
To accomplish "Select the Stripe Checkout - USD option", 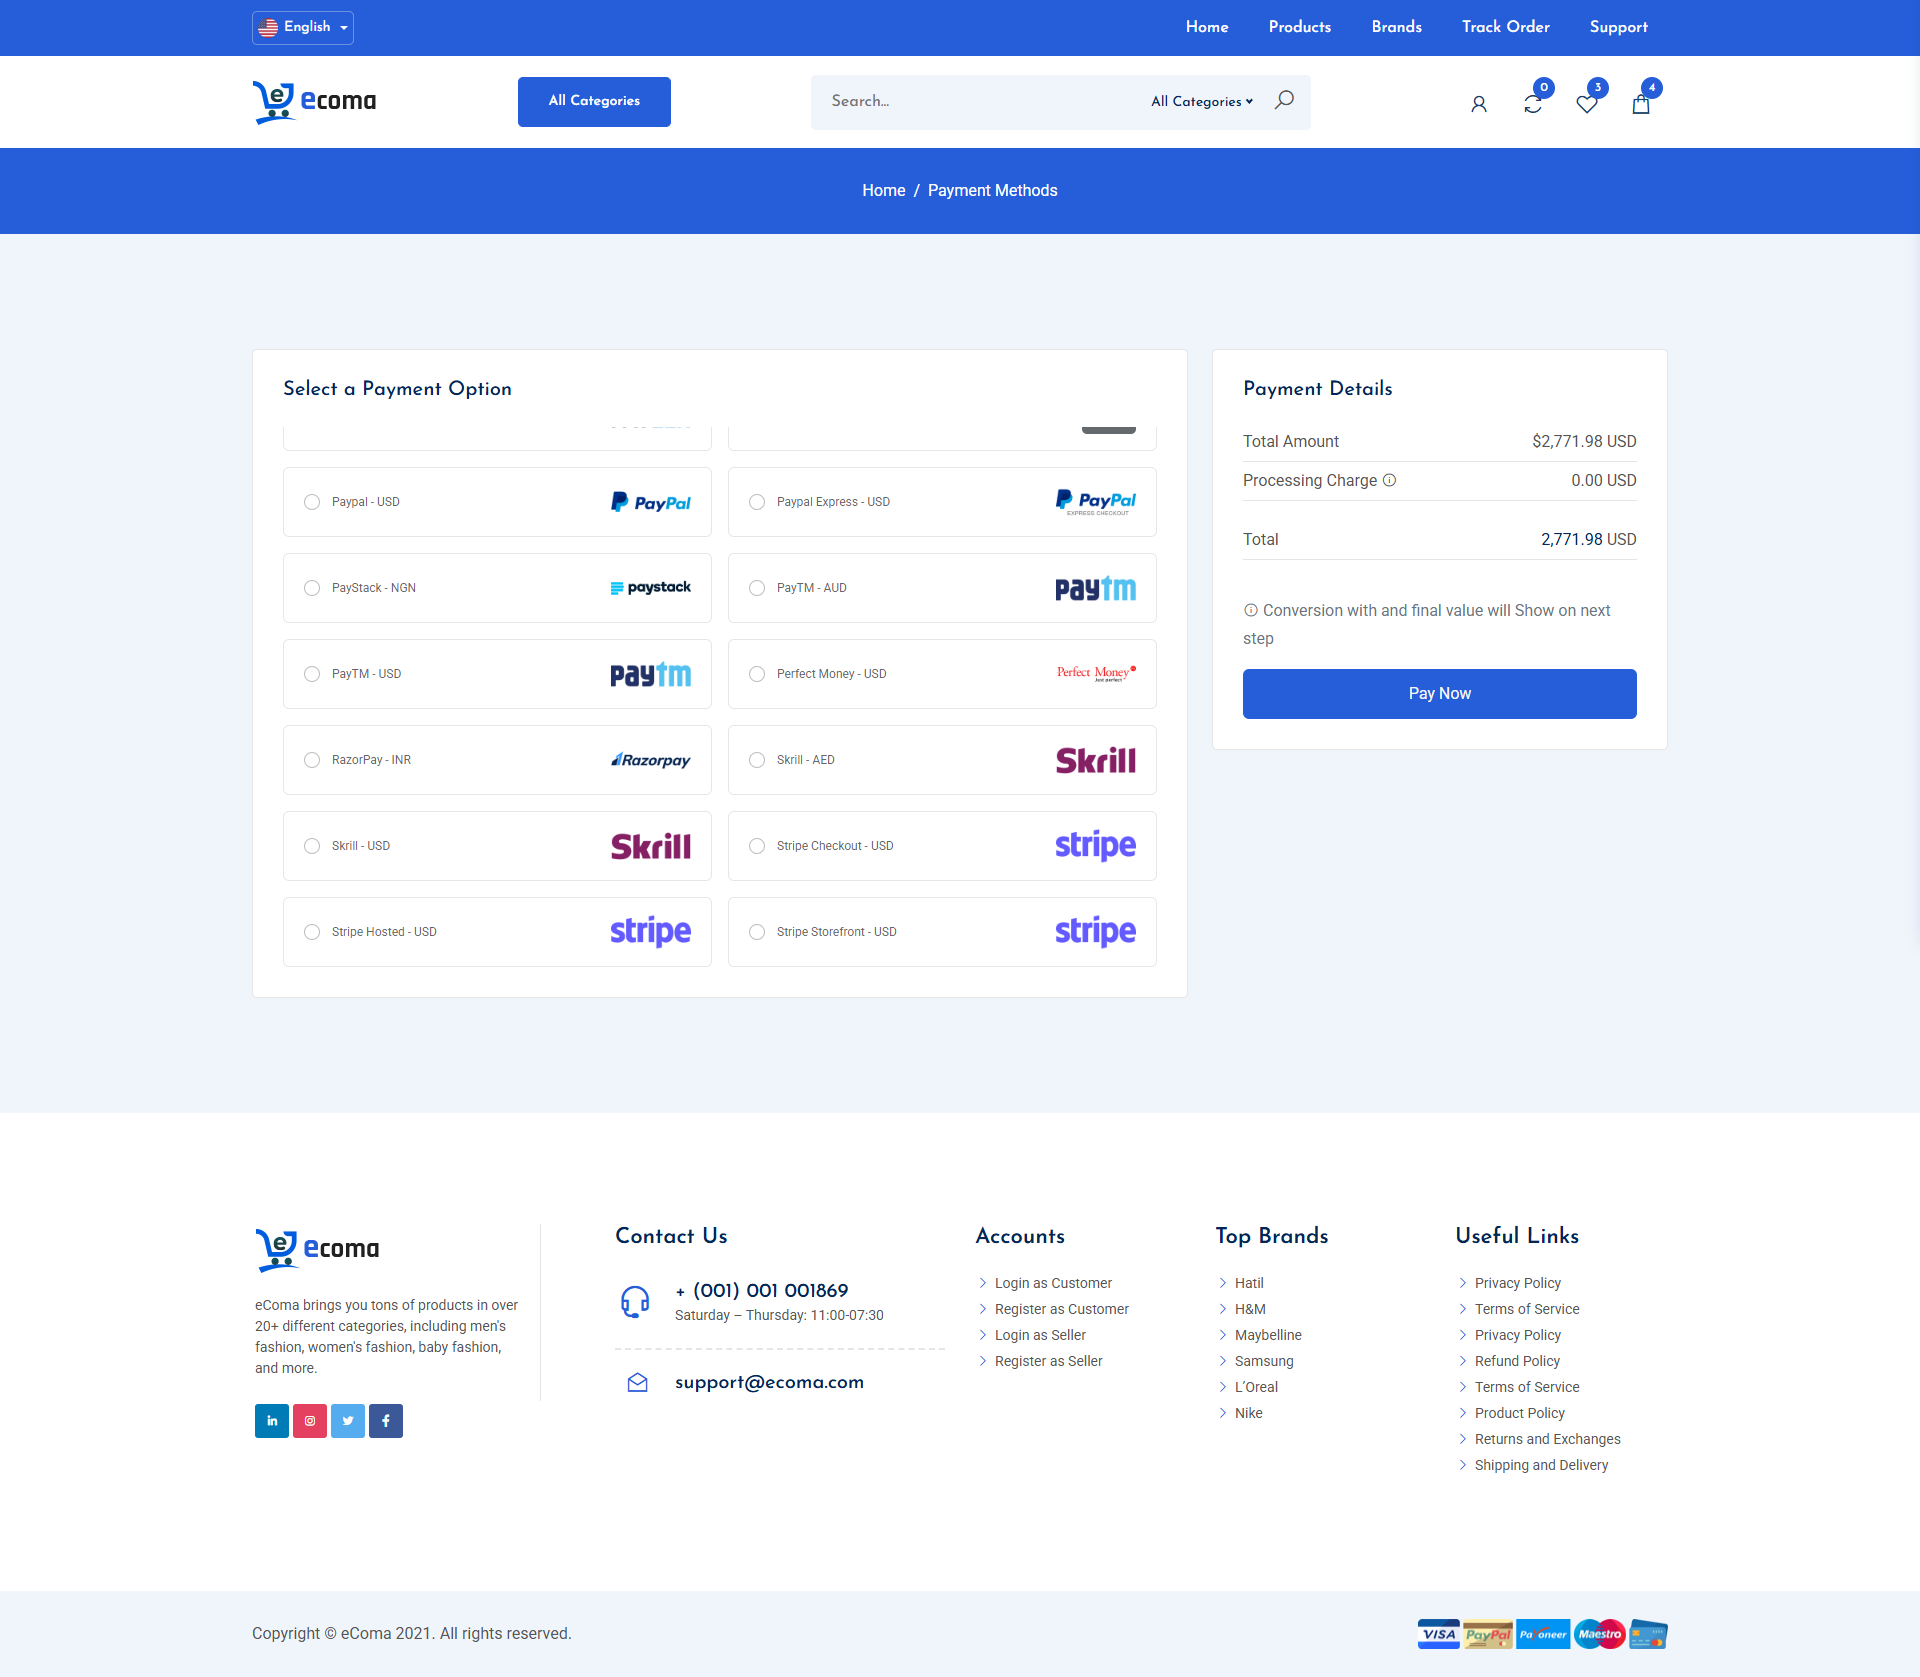I will click(x=757, y=846).
